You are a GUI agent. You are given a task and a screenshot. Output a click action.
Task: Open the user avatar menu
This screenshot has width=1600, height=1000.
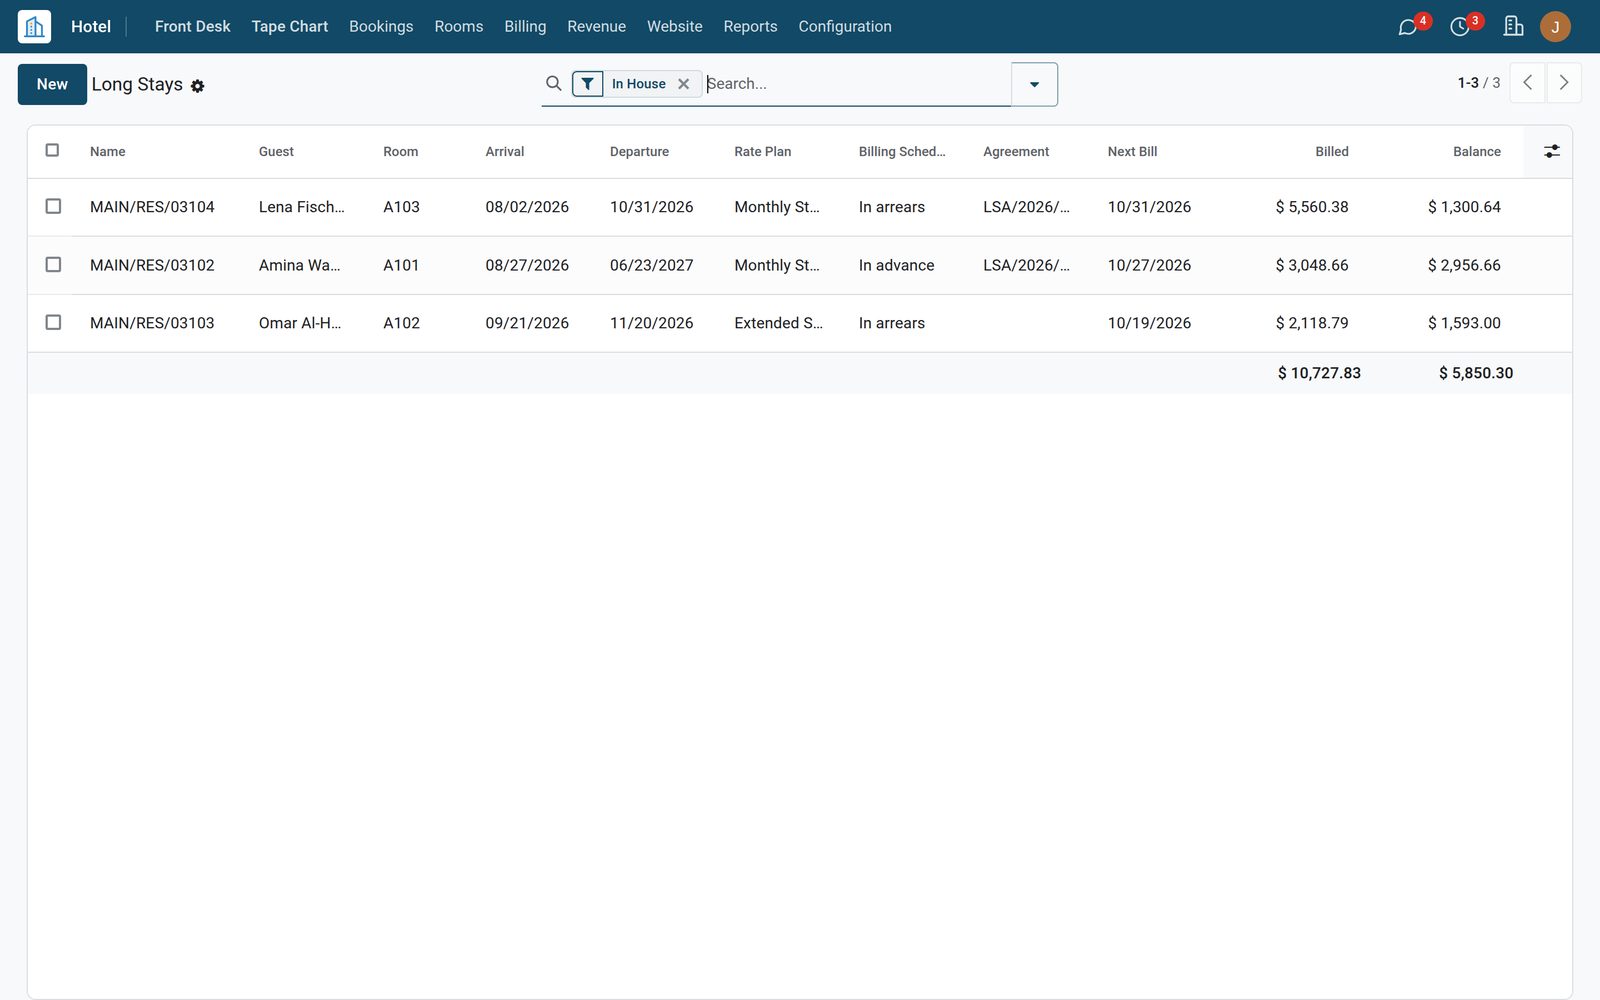[1555, 27]
